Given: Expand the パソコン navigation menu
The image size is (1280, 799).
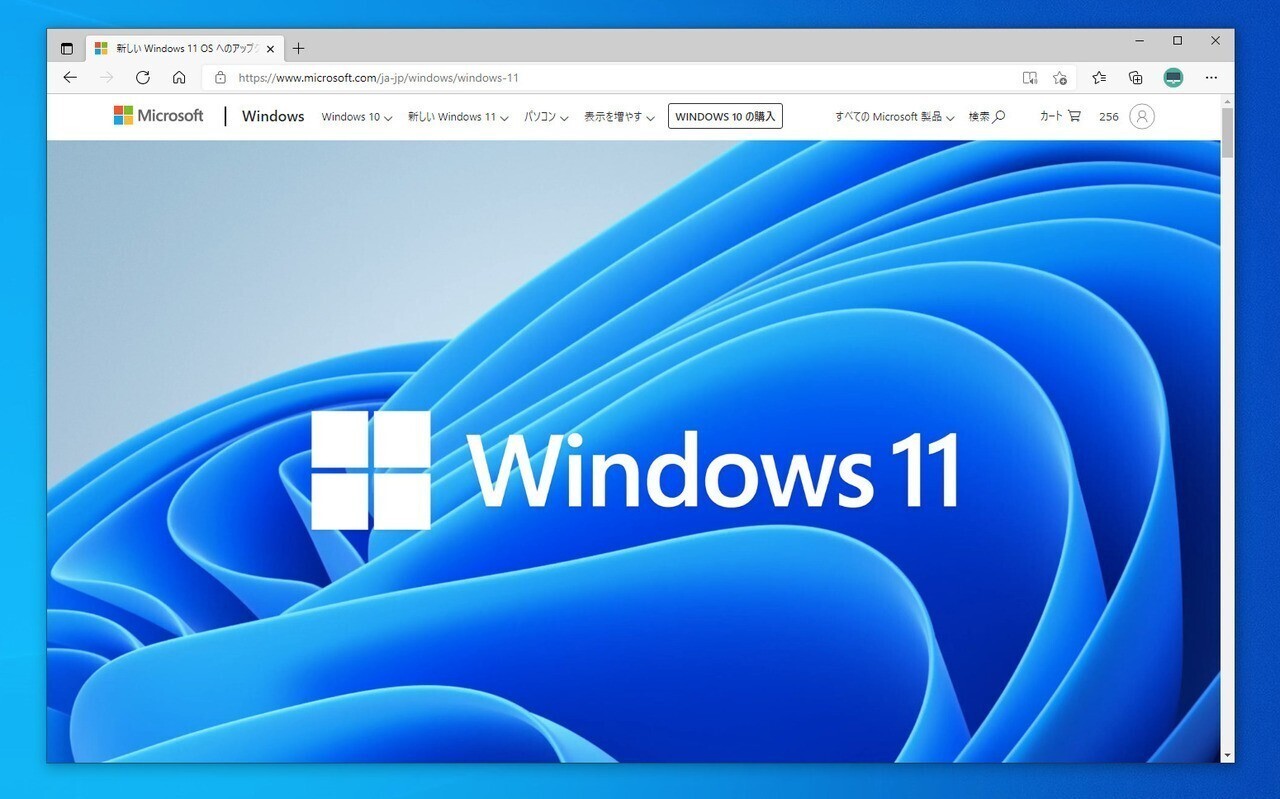Looking at the screenshot, I should click(x=546, y=117).
